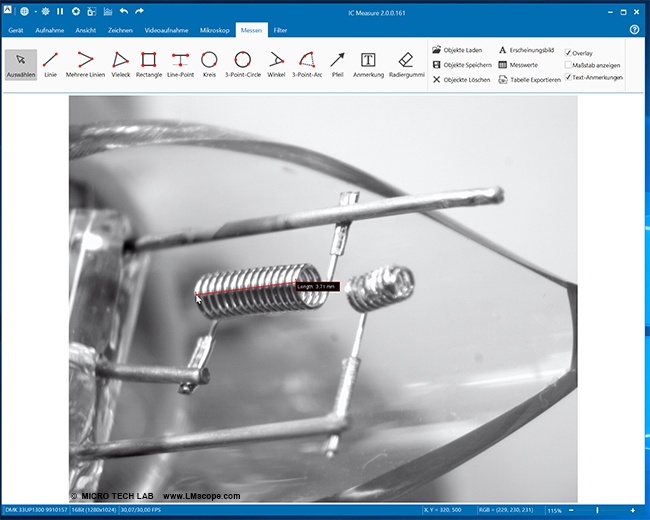Switch to the Mikroskop tab
650x520 pixels.
pos(214,31)
